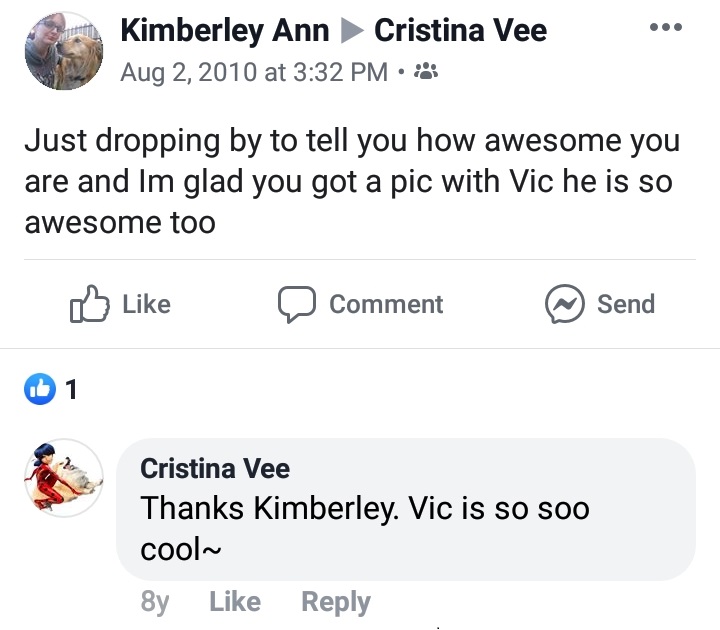Reply to Cristina Vee's comment
This screenshot has height=630, width=720.
(x=336, y=602)
